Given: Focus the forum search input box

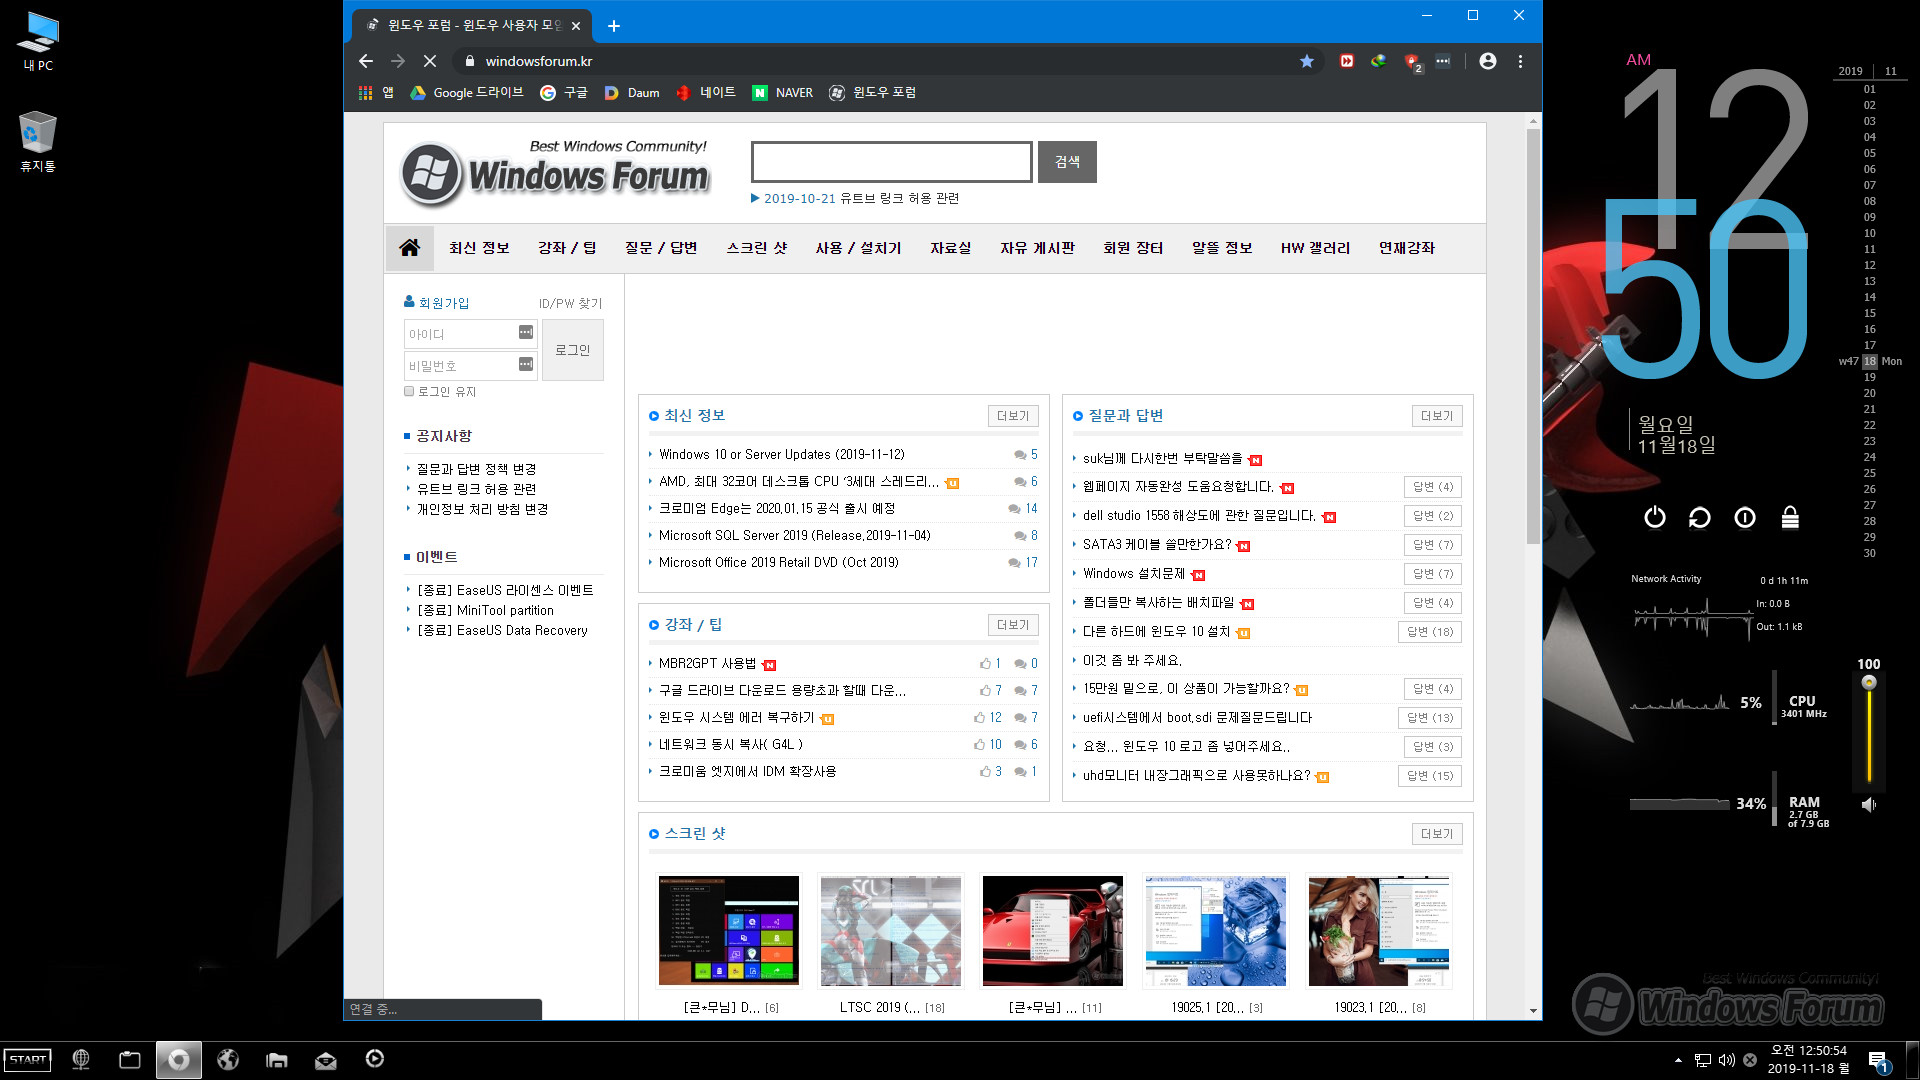Looking at the screenshot, I should tap(892, 162).
